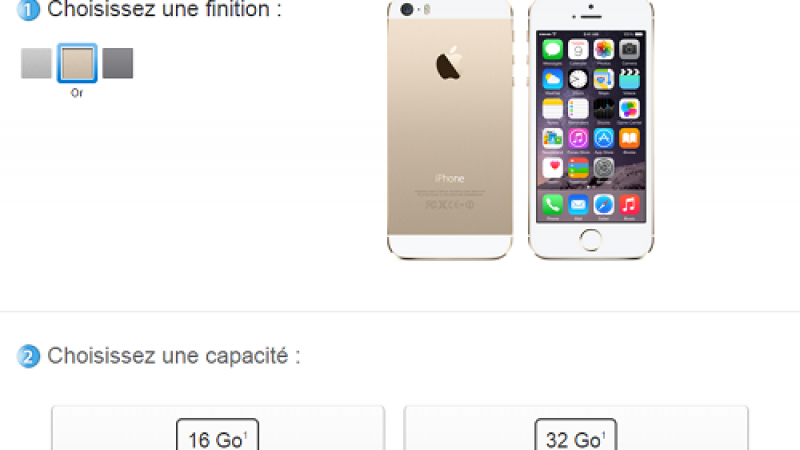800x450 pixels.
Task: Click the Mail envelope icon in dock
Action: pos(578,205)
